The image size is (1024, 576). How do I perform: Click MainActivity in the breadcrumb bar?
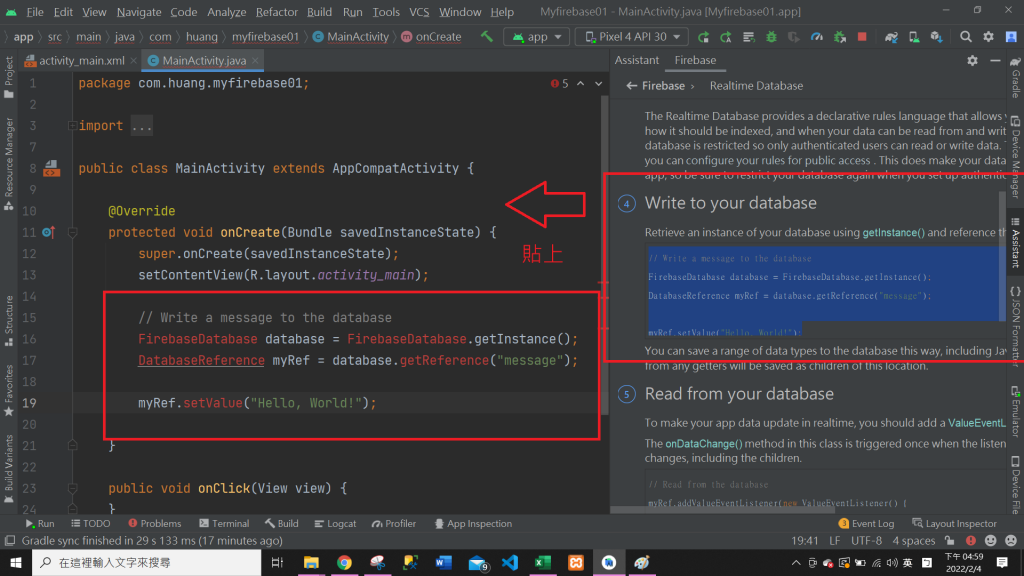point(351,37)
